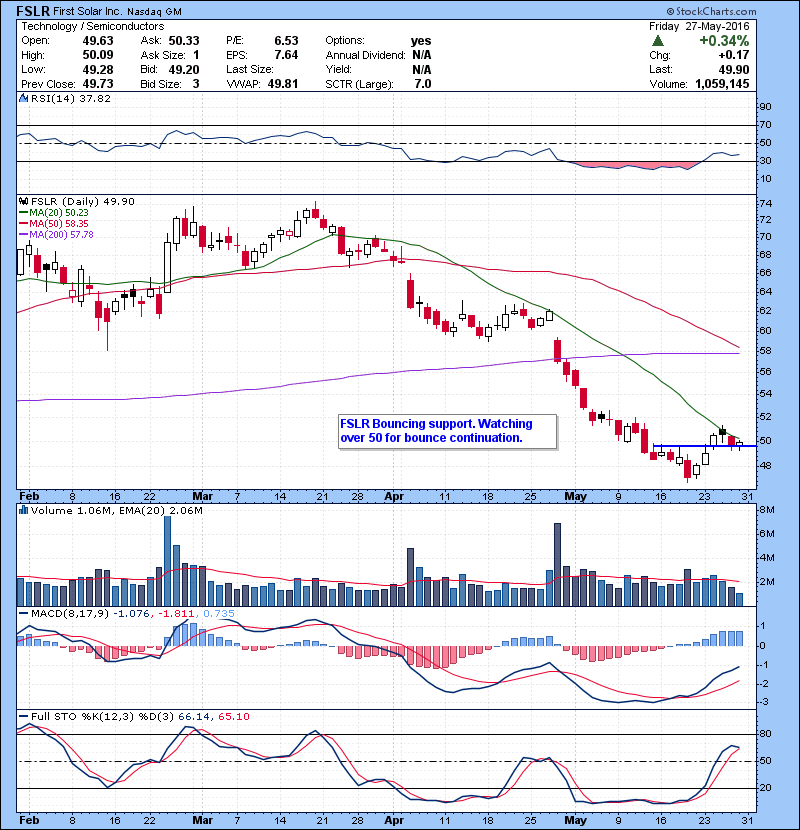Click the Options value 'yes'

(421, 41)
